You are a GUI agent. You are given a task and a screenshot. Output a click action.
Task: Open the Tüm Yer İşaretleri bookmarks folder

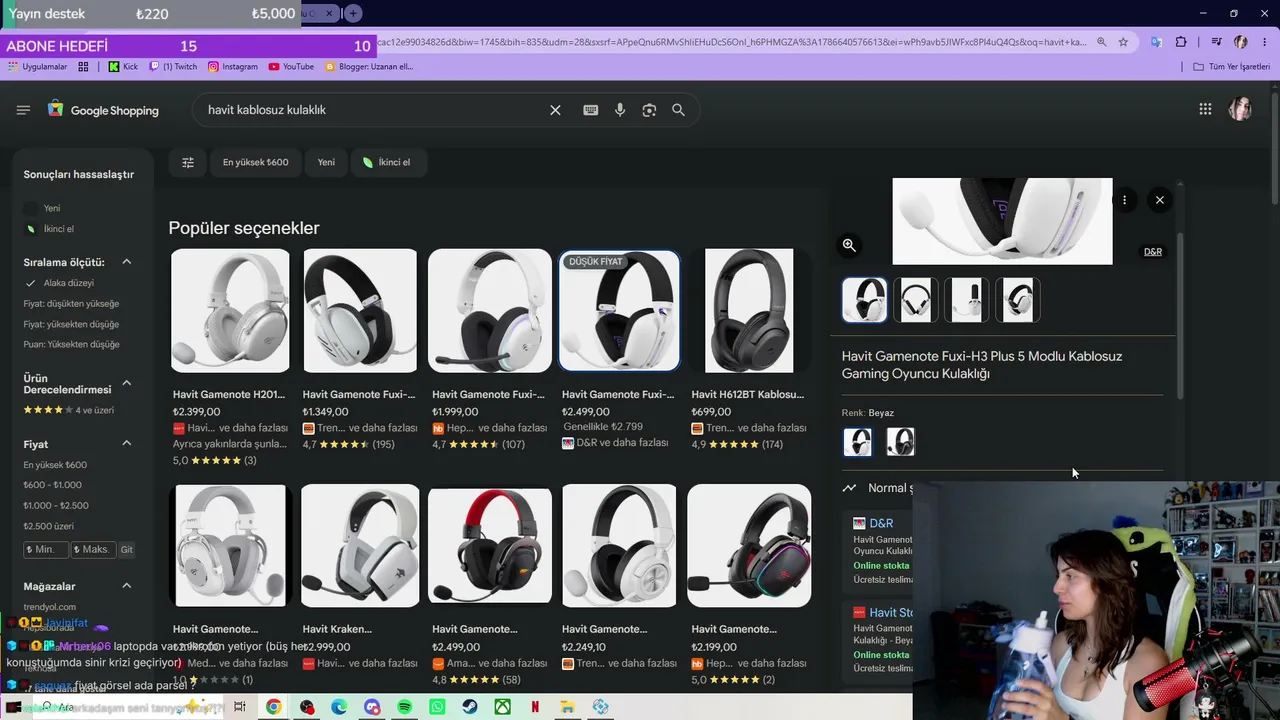tap(1231, 67)
